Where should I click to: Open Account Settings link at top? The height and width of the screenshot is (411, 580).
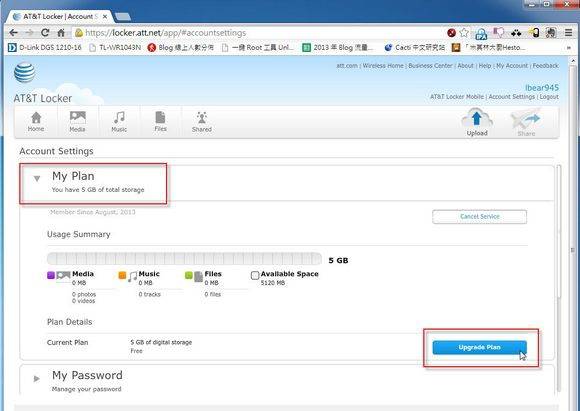pos(512,97)
